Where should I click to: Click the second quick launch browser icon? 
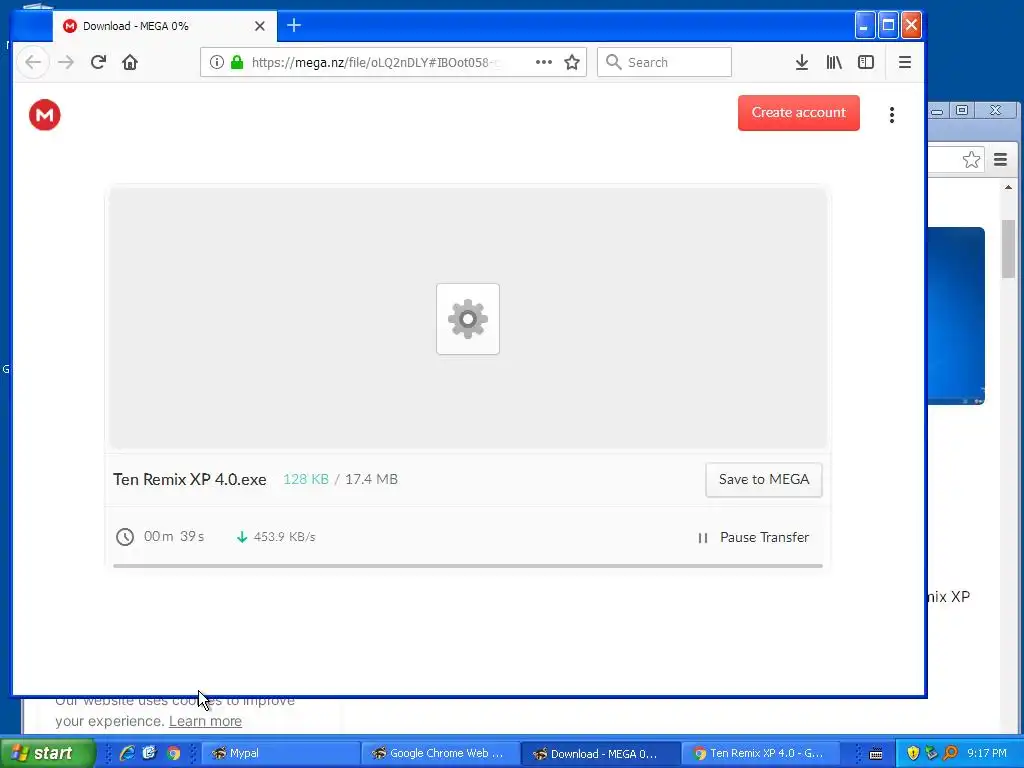[150, 753]
